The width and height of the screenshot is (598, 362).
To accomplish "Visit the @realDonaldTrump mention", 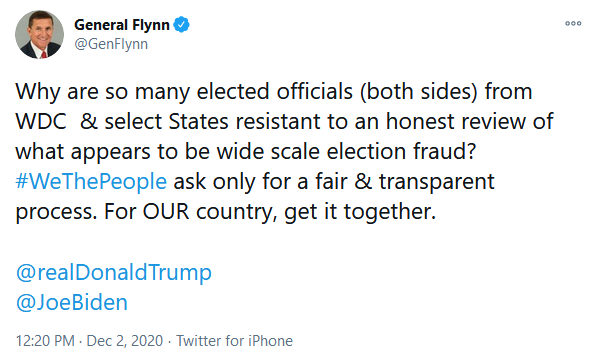I will pos(114,272).
